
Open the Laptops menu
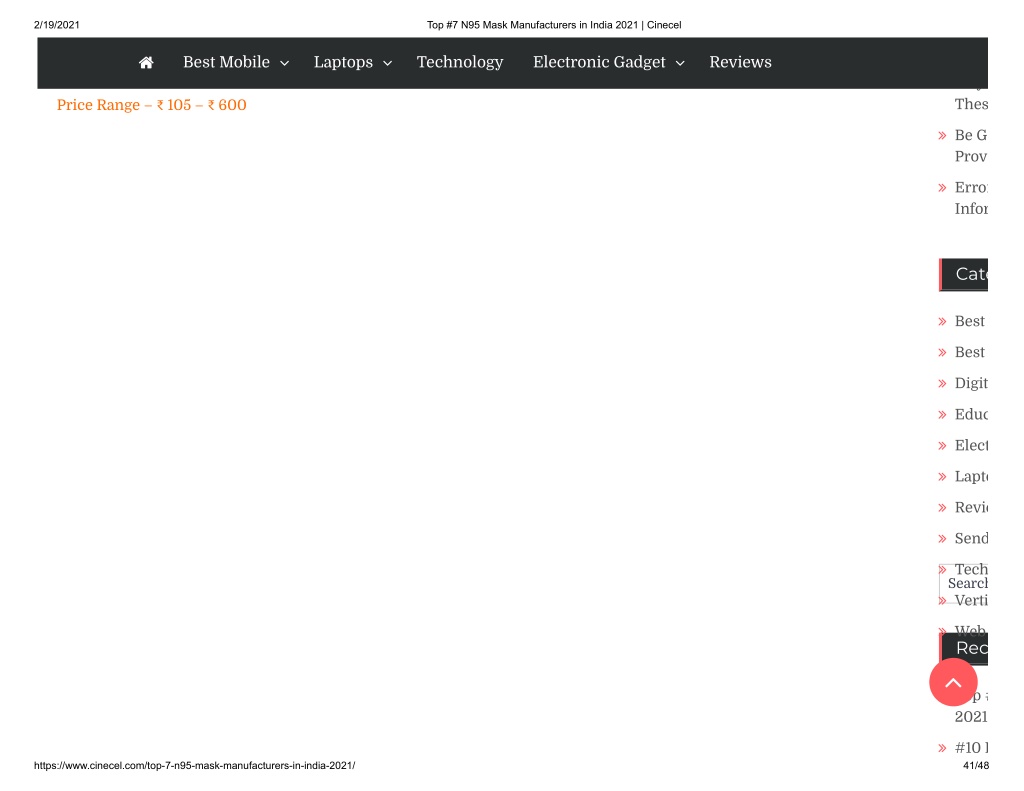[x=343, y=62]
